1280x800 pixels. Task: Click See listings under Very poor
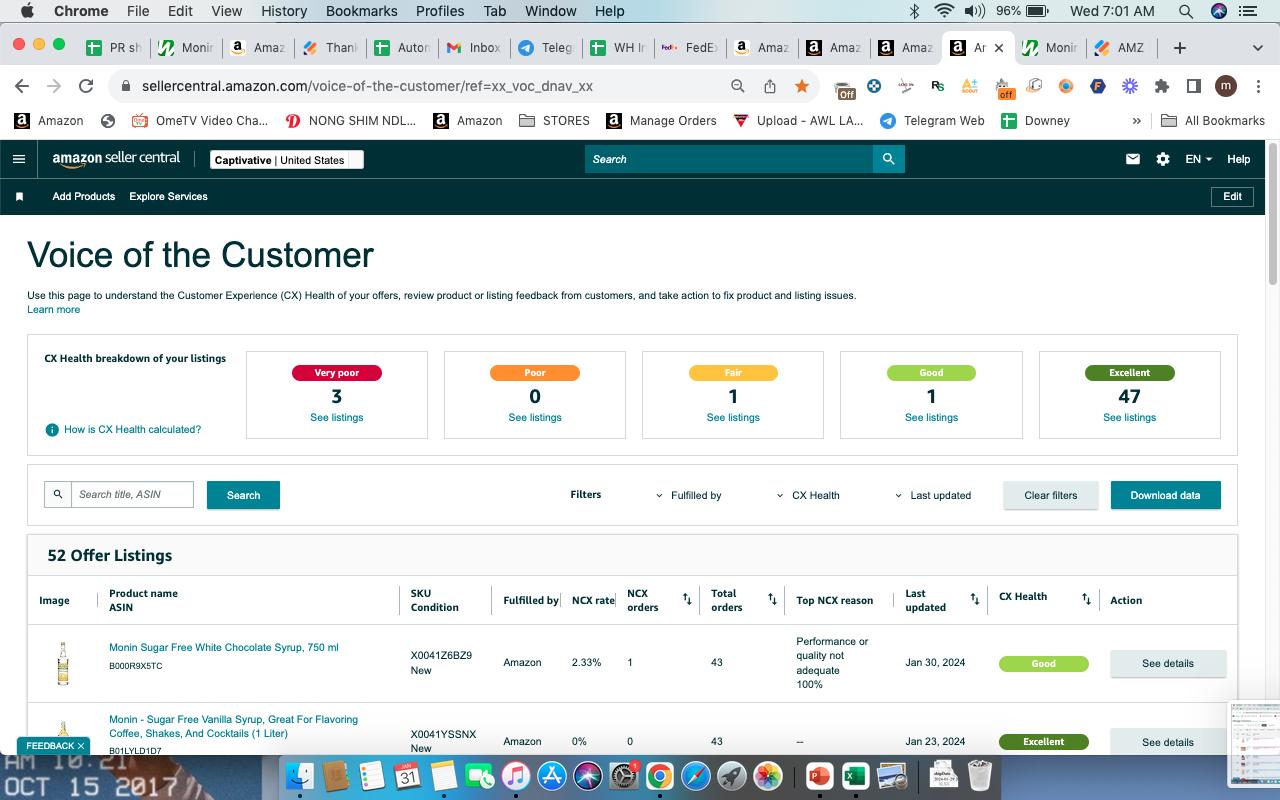tap(337, 417)
